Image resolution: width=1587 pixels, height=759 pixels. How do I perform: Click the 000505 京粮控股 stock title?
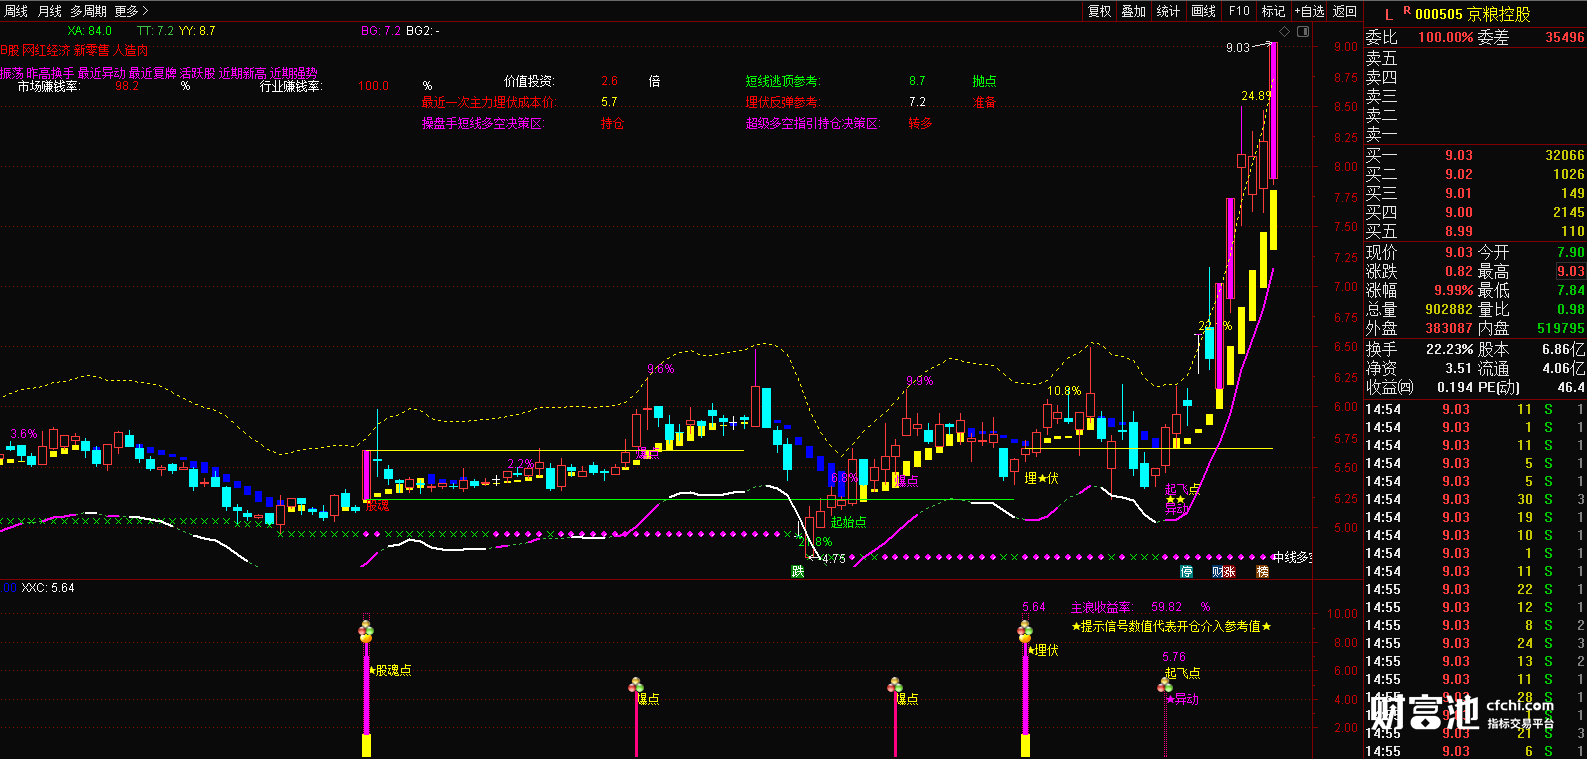tap(1472, 14)
